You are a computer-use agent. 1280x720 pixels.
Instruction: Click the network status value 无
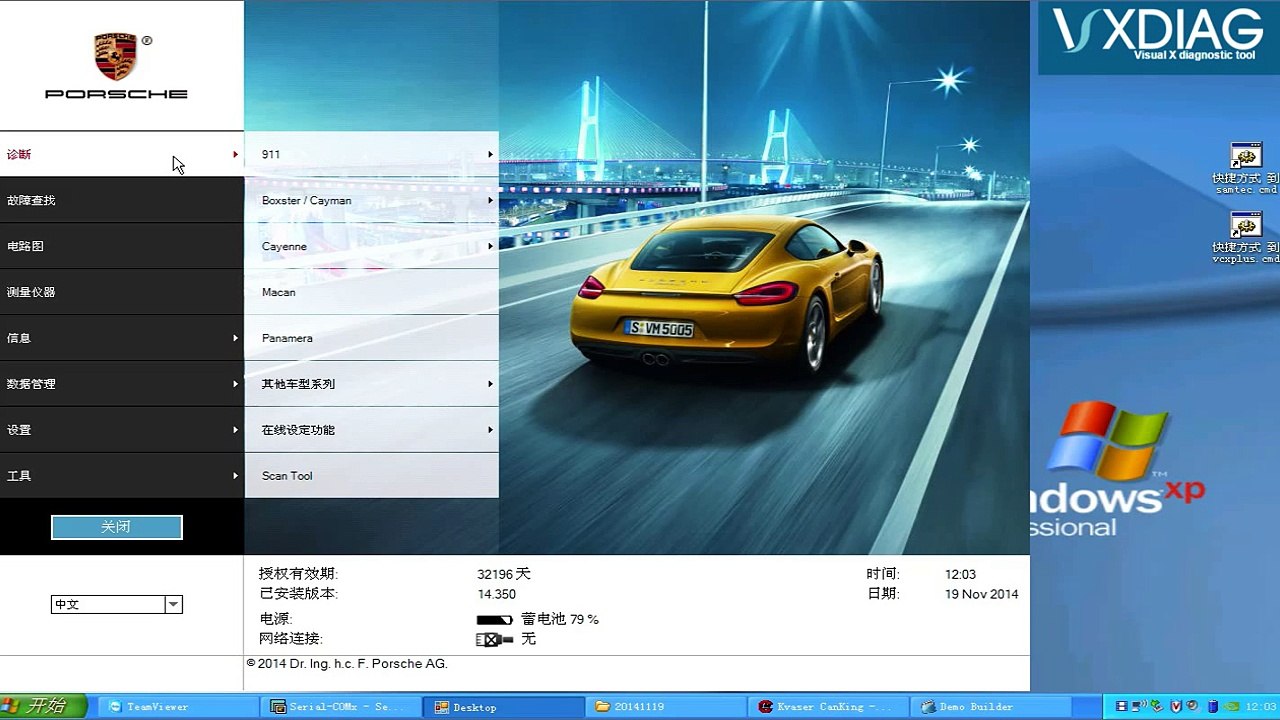528,639
